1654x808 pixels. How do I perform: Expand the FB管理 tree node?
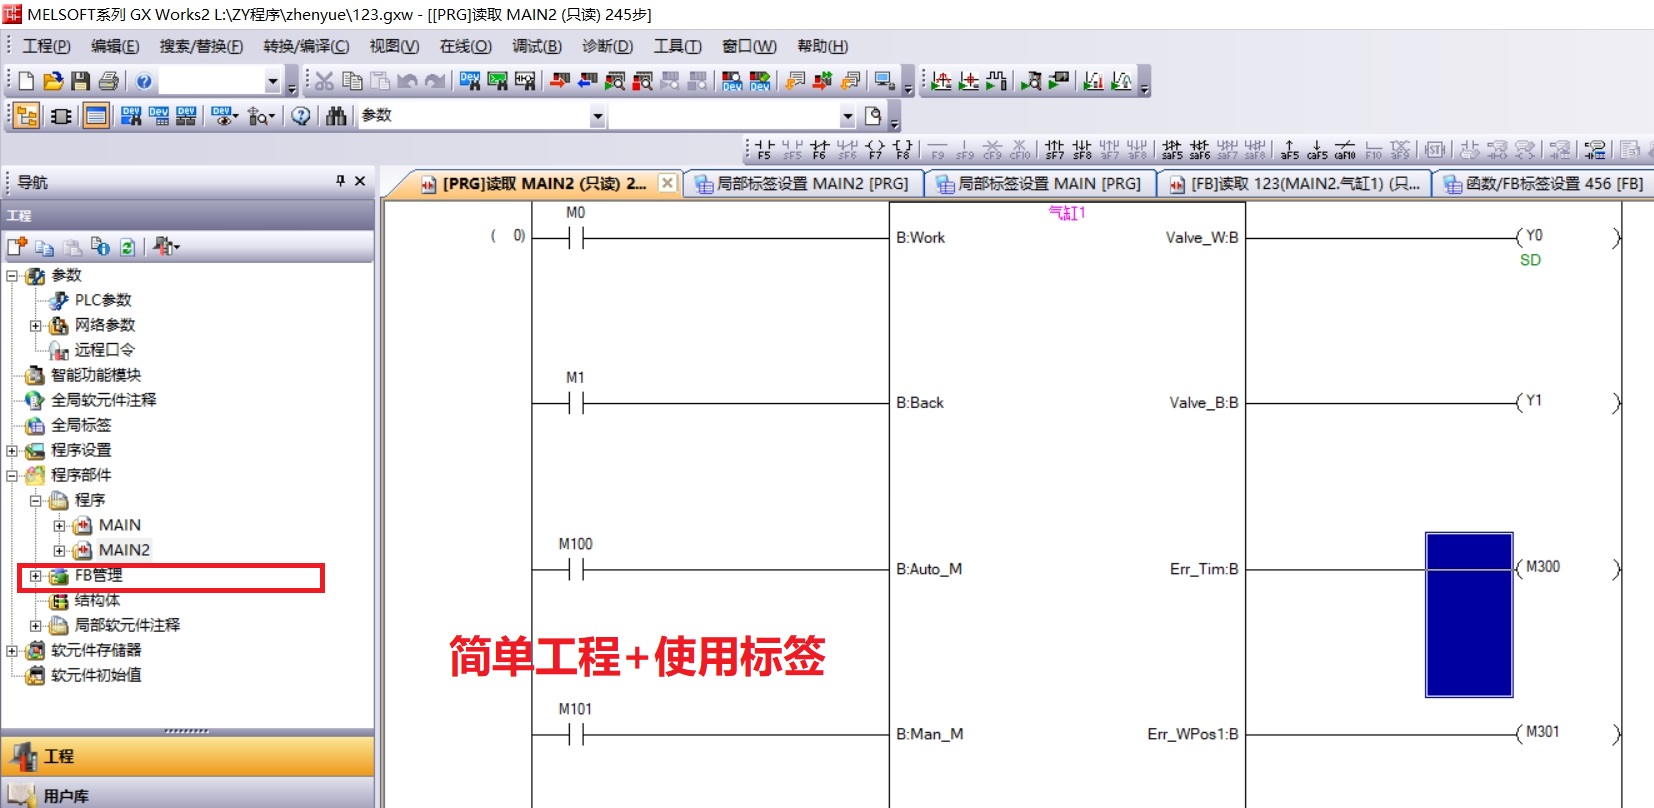coord(36,576)
